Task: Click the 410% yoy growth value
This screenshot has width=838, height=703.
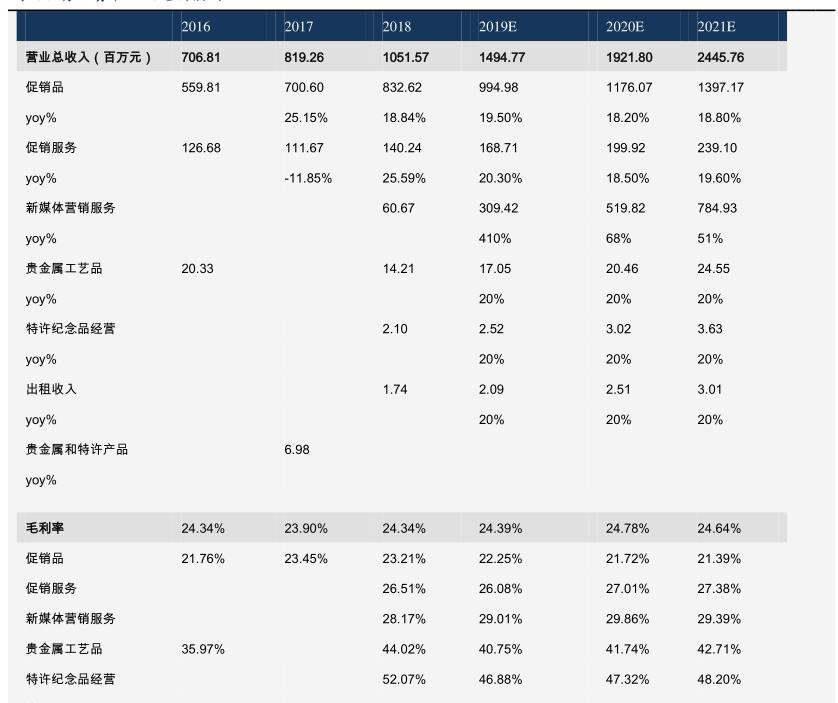Action: 495,238
